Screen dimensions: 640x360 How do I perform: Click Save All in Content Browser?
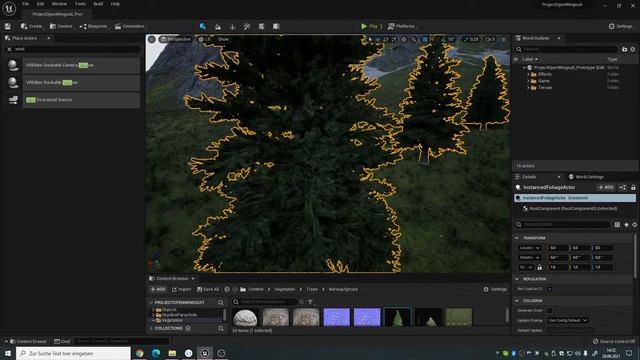pos(208,289)
